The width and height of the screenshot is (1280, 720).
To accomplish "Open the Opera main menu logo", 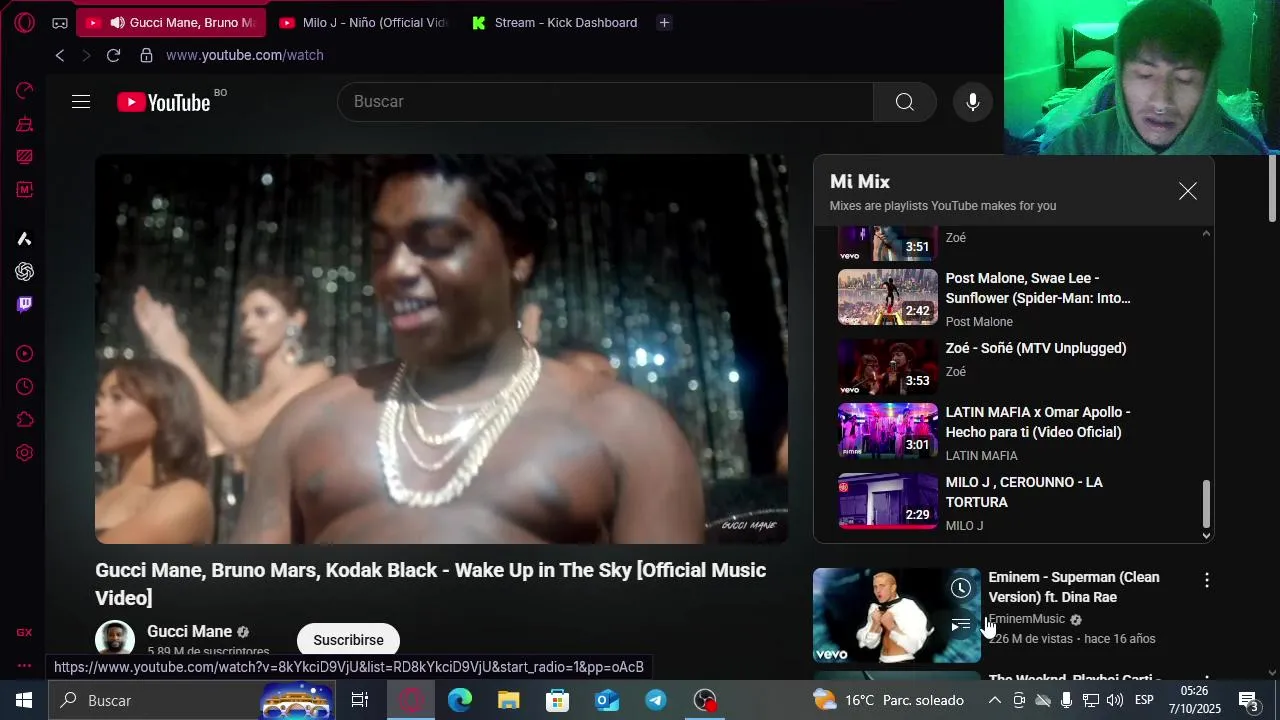I will pos(25,22).
